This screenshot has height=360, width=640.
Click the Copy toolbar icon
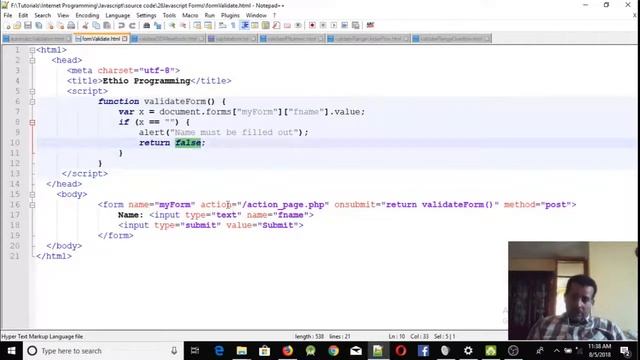coord(96,25)
